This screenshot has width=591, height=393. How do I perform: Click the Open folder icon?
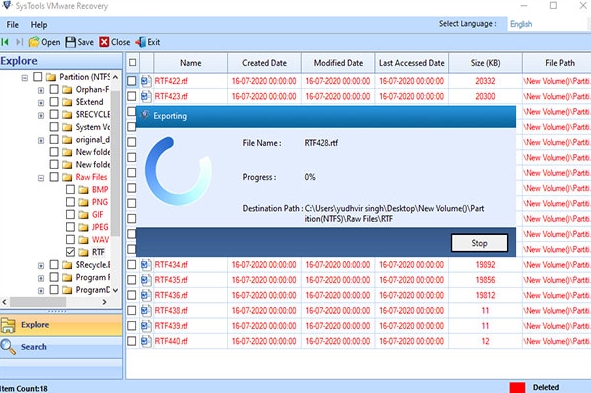tap(34, 42)
